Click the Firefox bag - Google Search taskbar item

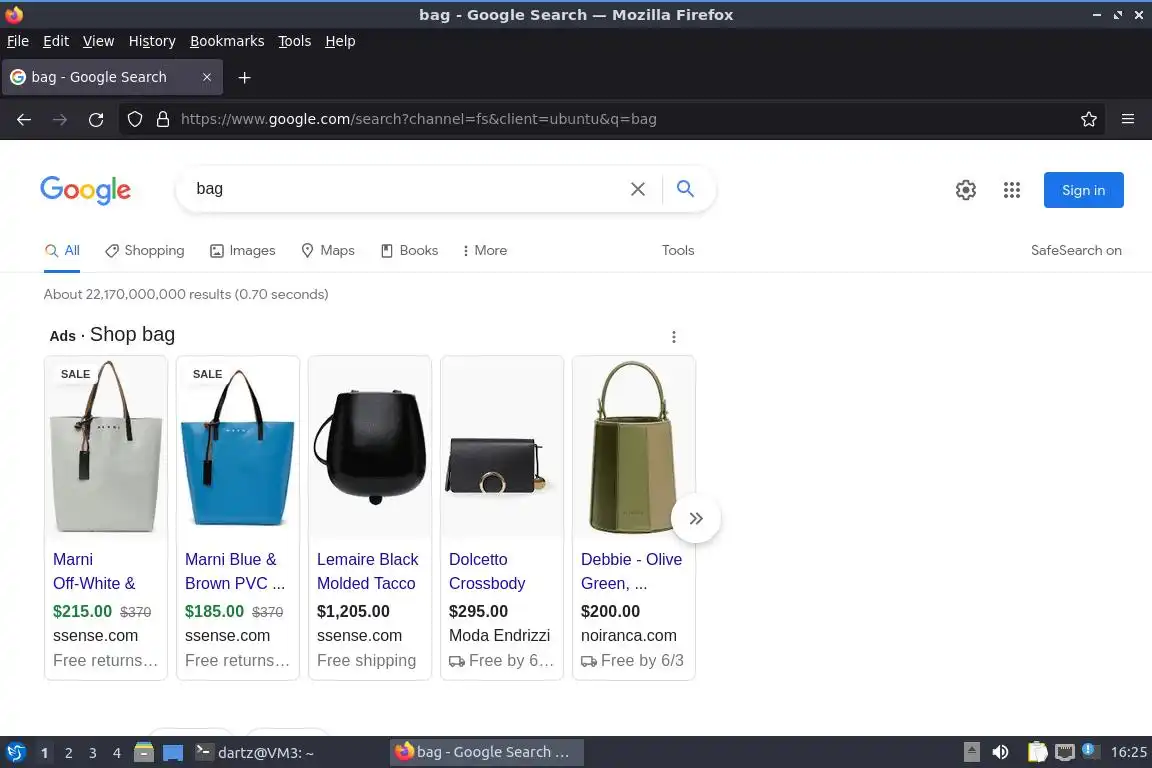pyautogui.click(x=486, y=752)
